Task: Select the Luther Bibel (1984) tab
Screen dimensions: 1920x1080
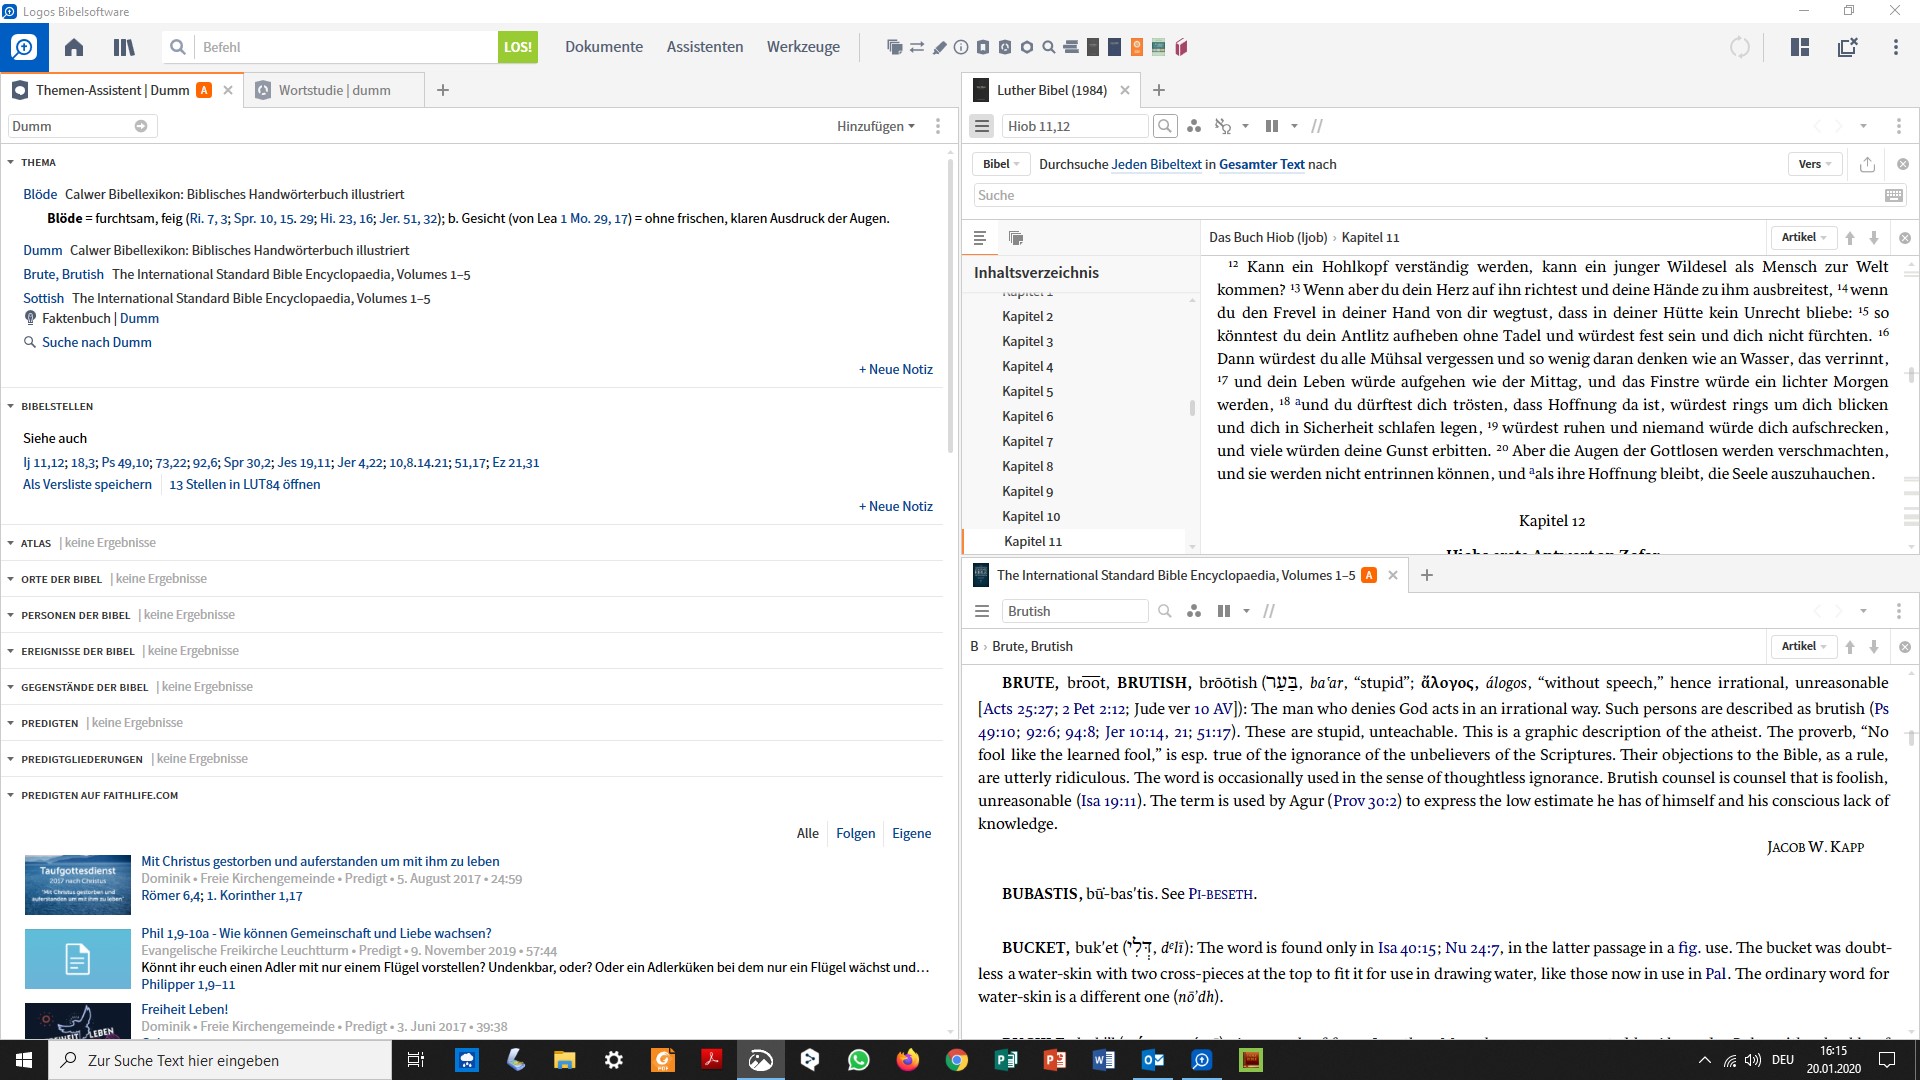Action: 1051,90
